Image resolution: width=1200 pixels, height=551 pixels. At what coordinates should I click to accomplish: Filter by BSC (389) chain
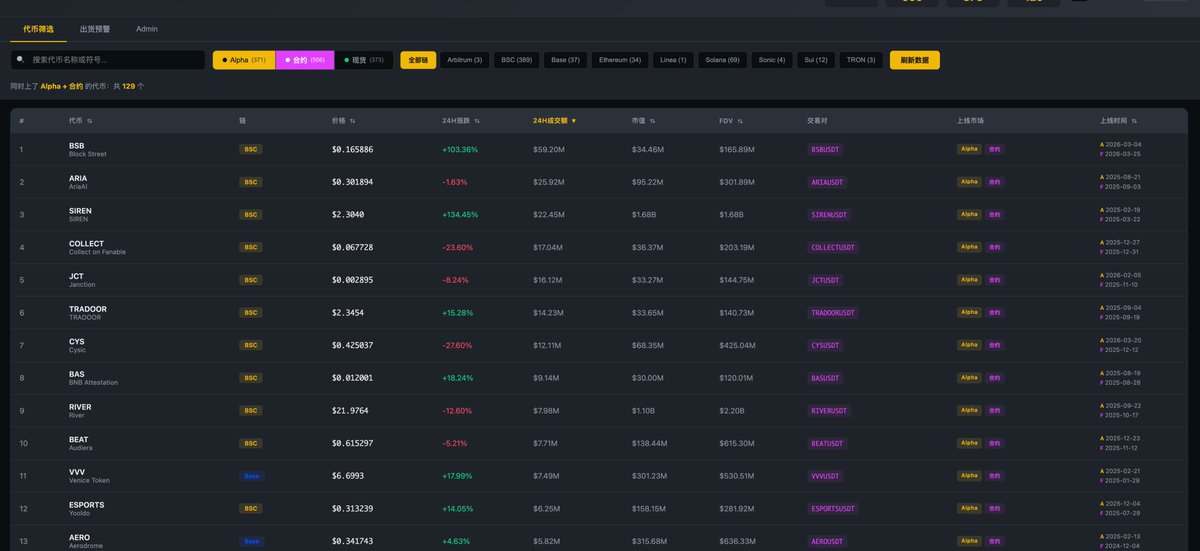(517, 60)
